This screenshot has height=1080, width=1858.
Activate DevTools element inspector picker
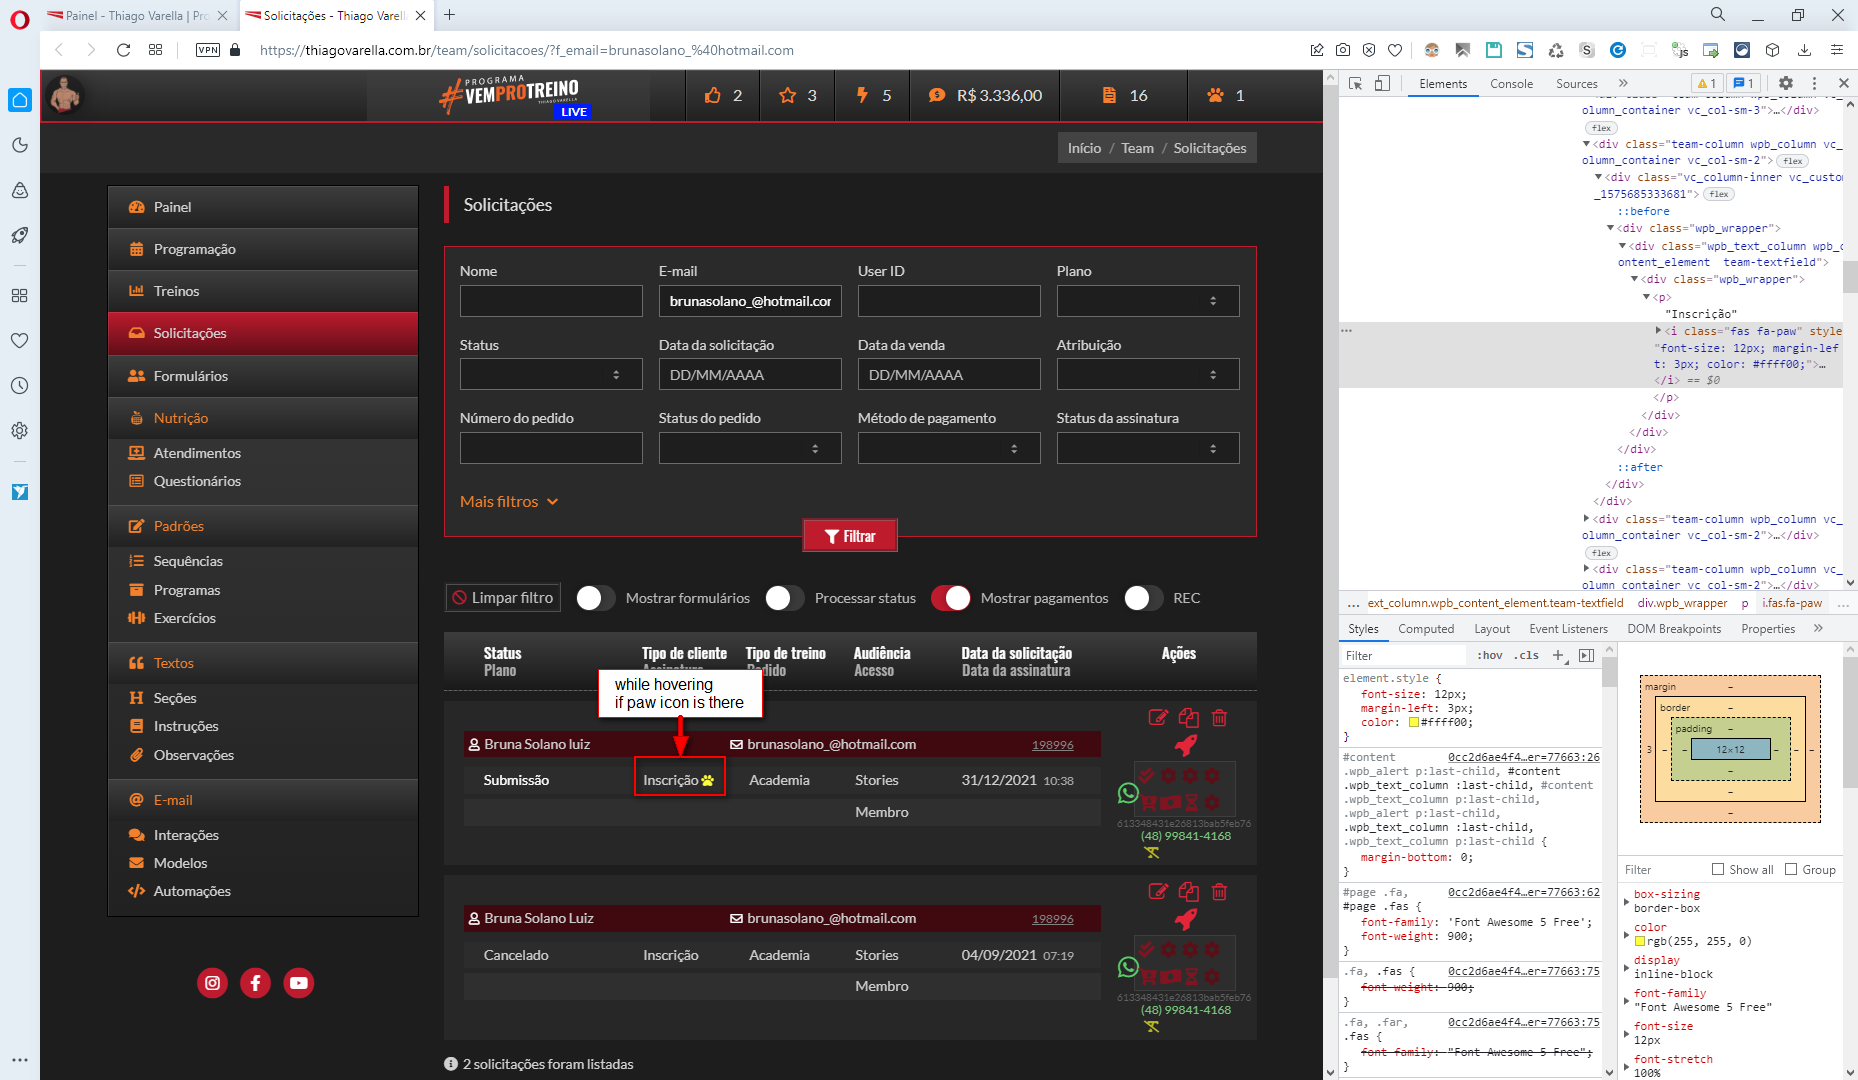pos(1355,84)
